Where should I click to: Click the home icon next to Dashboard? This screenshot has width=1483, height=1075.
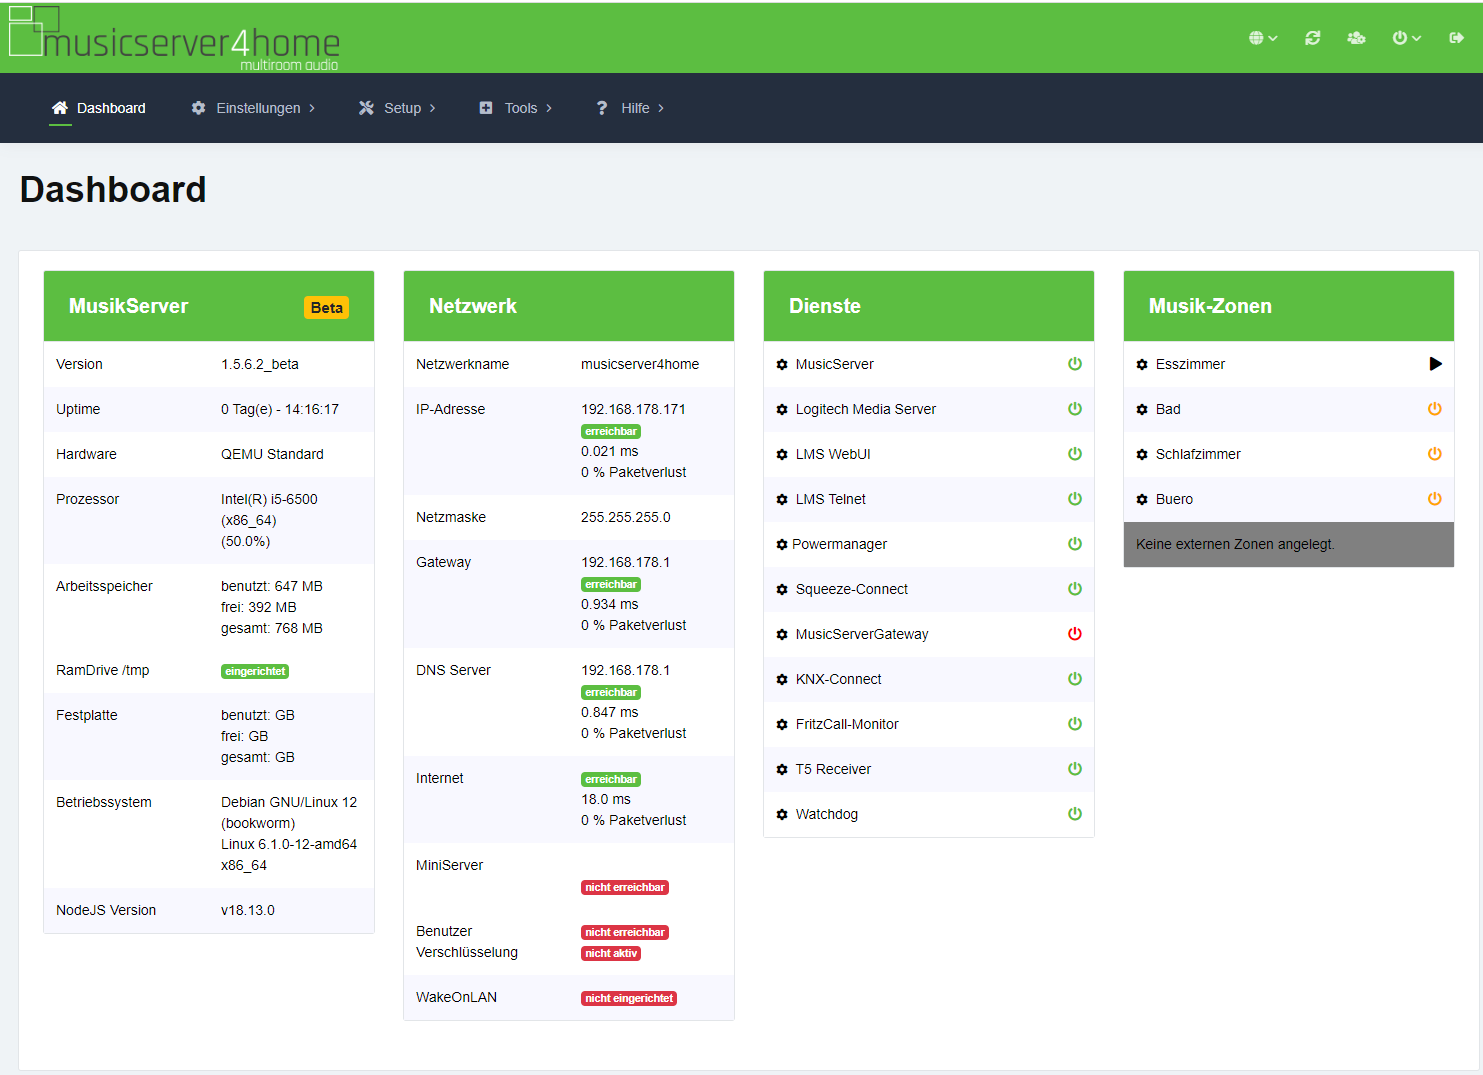coord(60,108)
